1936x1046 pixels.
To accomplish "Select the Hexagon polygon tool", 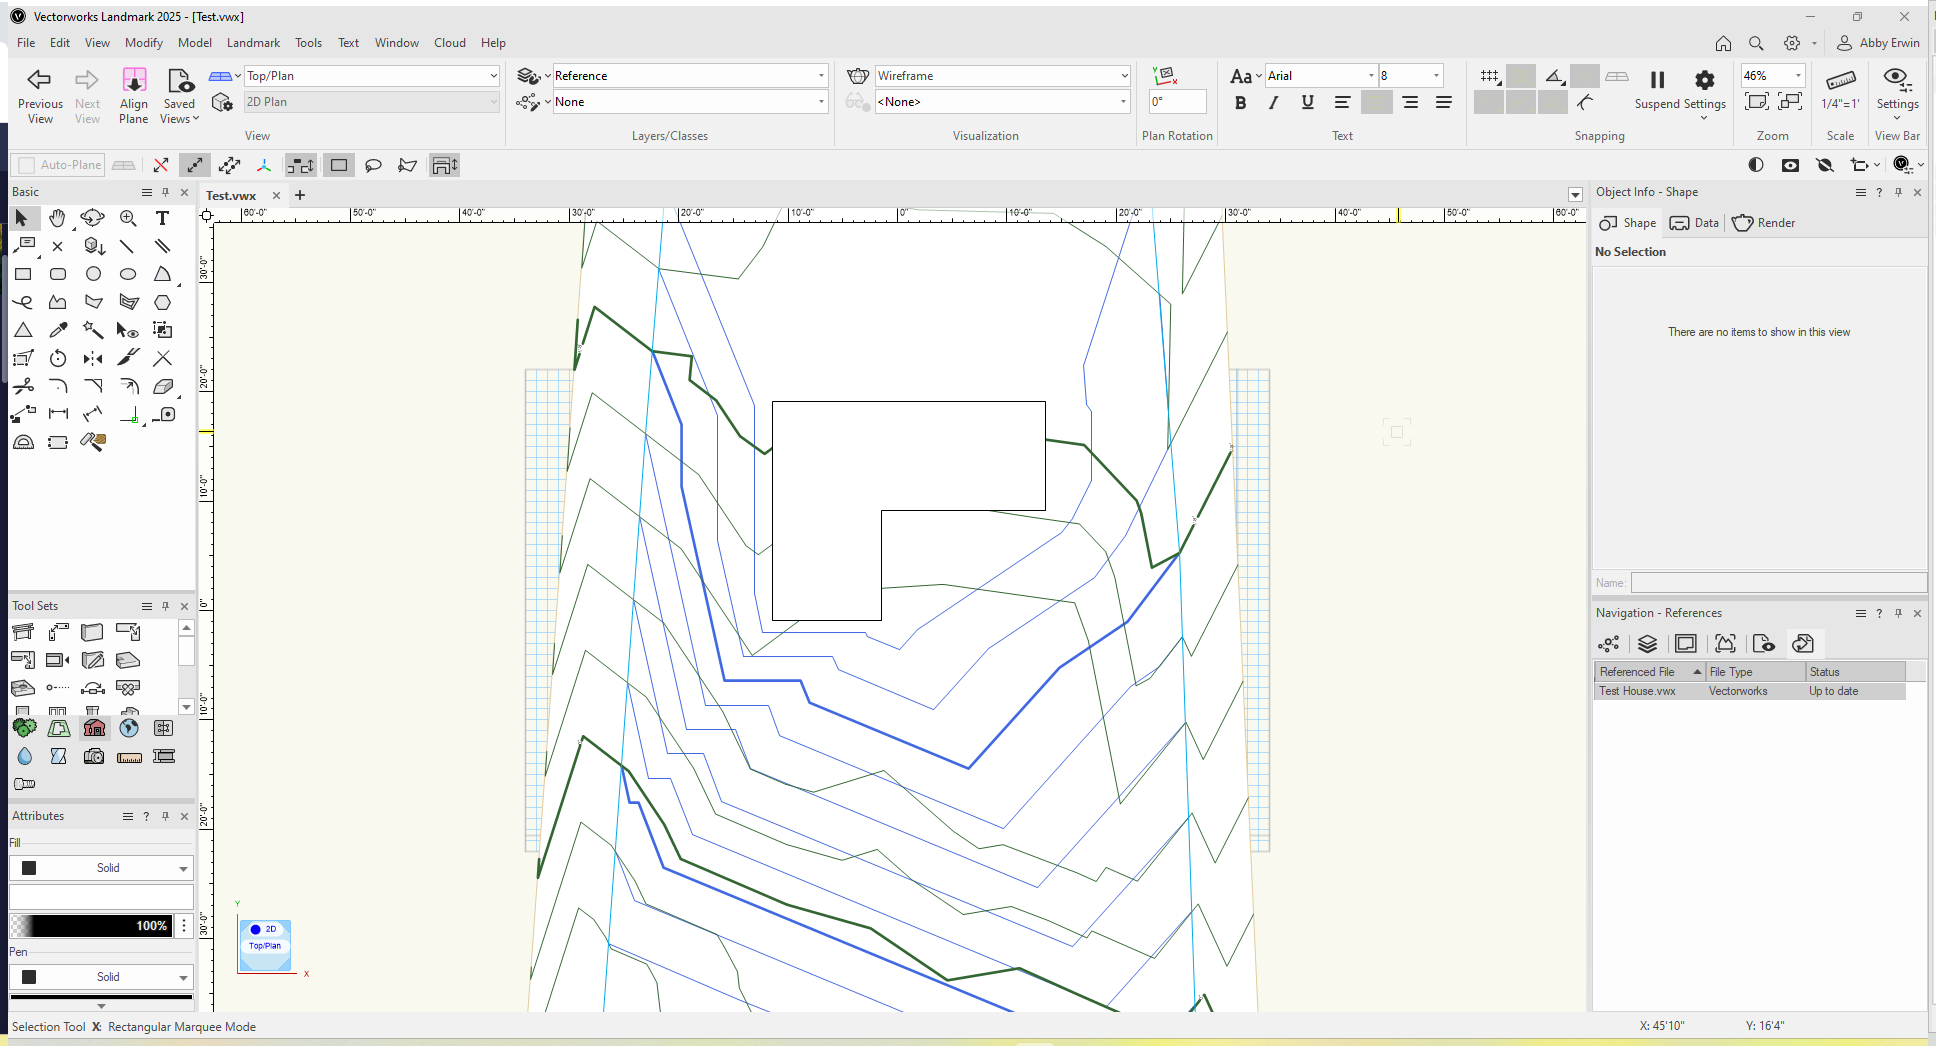I will [x=162, y=302].
